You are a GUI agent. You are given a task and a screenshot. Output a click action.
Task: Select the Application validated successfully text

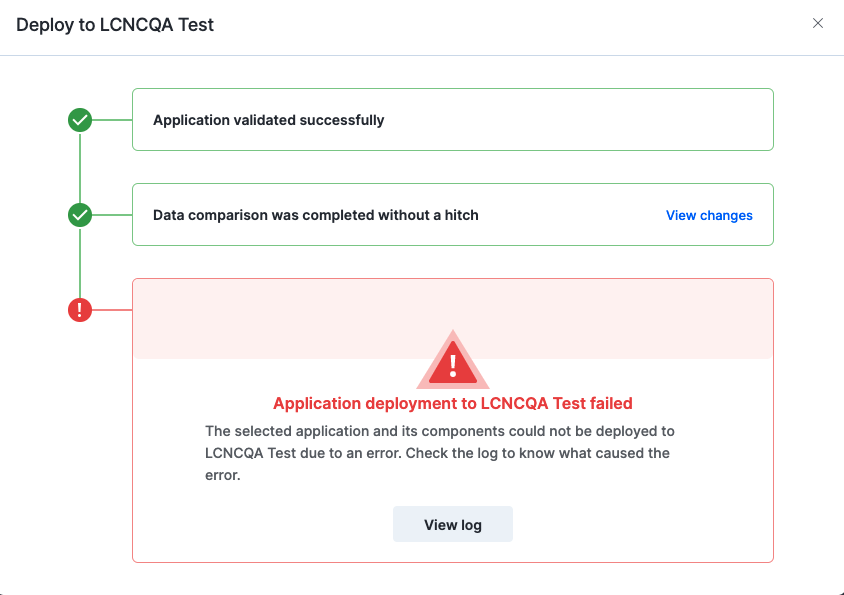tap(269, 120)
